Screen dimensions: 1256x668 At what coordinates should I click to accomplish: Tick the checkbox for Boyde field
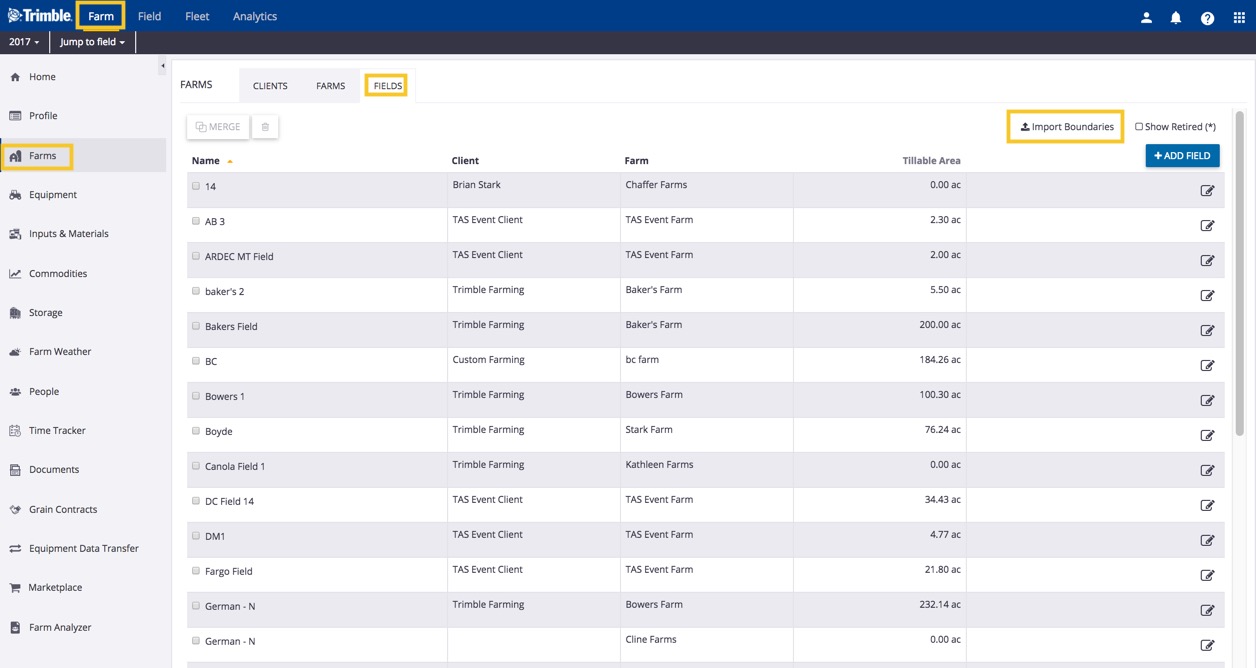pyautogui.click(x=196, y=431)
